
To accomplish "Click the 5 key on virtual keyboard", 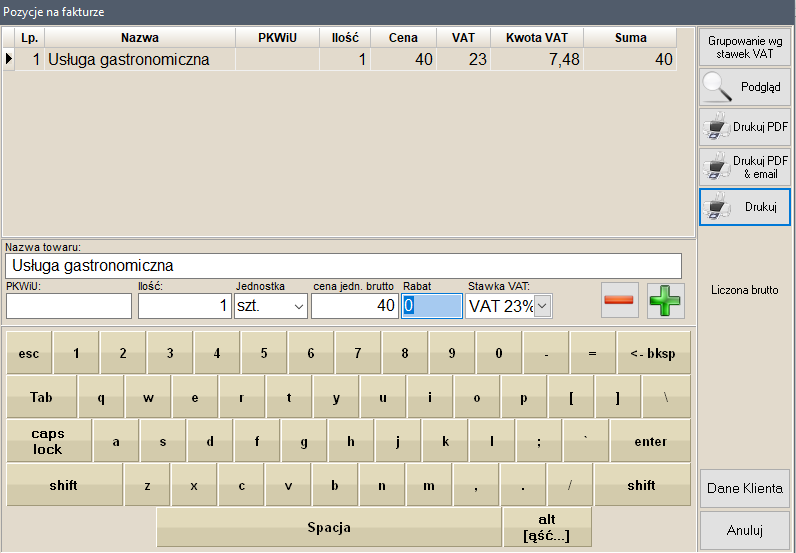I will pyautogui.click(x=264, y=353).
